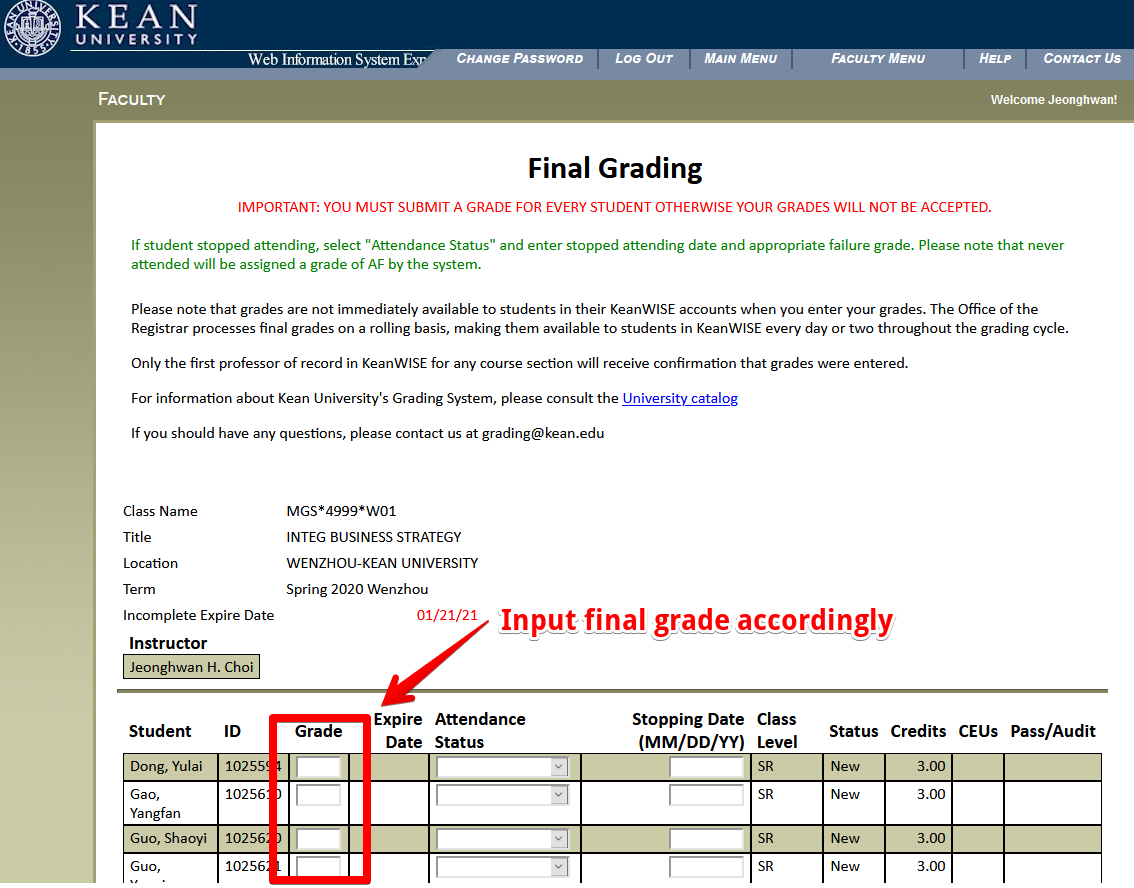Viewport: 1134px width, 888px height.
Task: Click the New status for Gao, Yangfan
Action: [845, 795]
